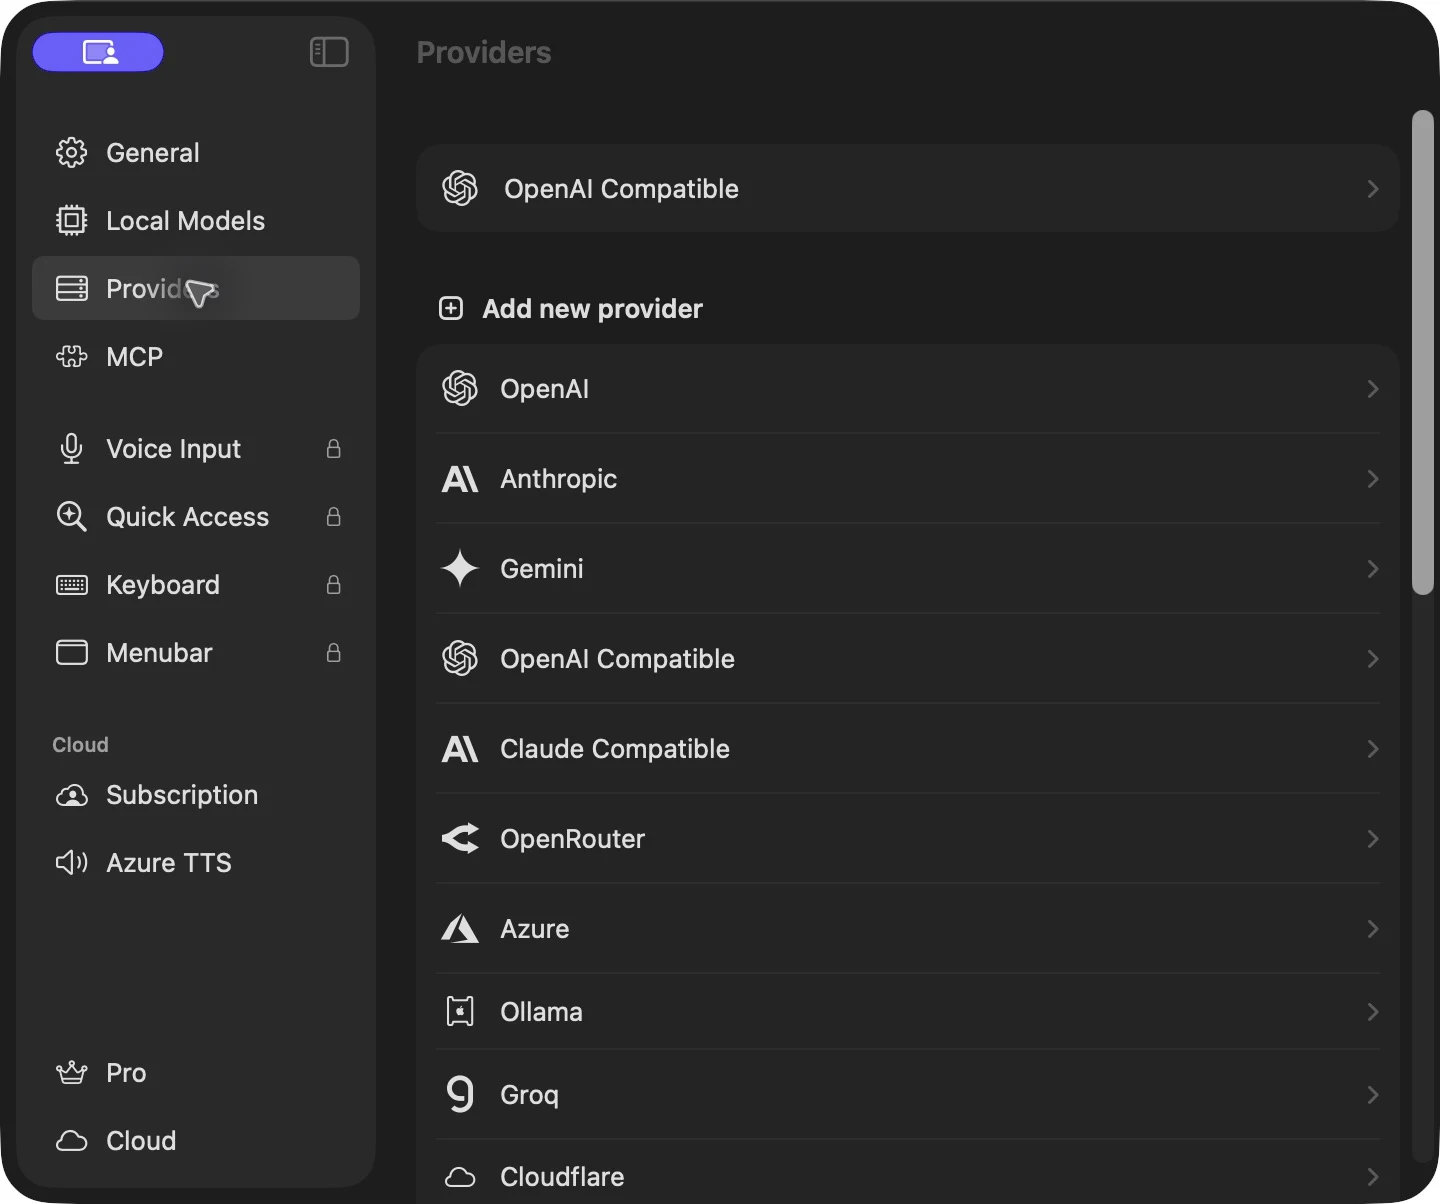Select the Cloudflare provider text
Viewport: 1440px width, 1204px height.
[x=562, y=1176]
